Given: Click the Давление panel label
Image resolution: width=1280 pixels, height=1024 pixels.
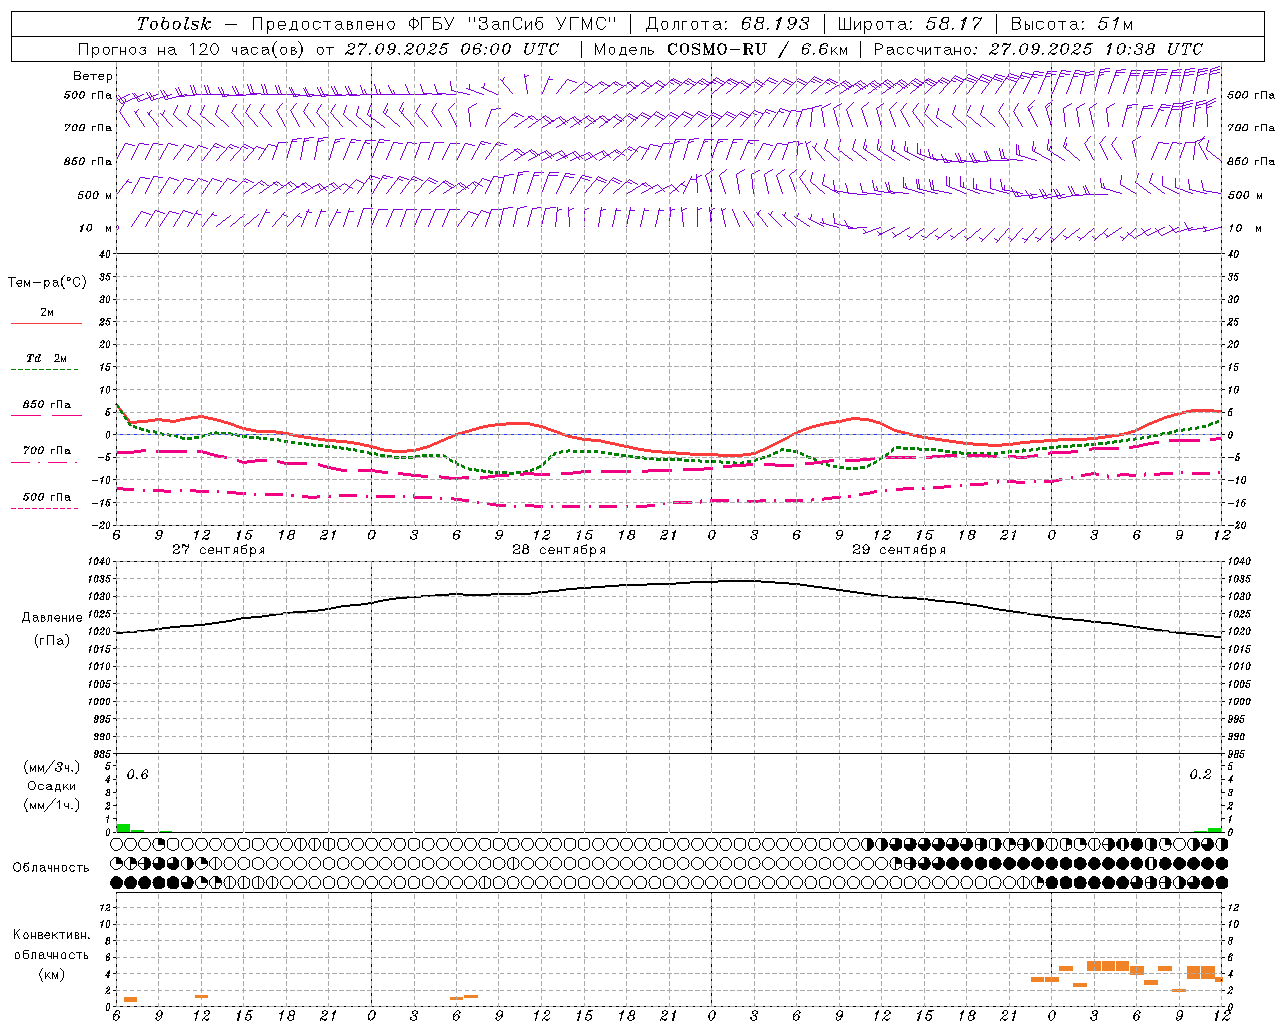Looking at the screenshot, I should click(x=52, y=618).
